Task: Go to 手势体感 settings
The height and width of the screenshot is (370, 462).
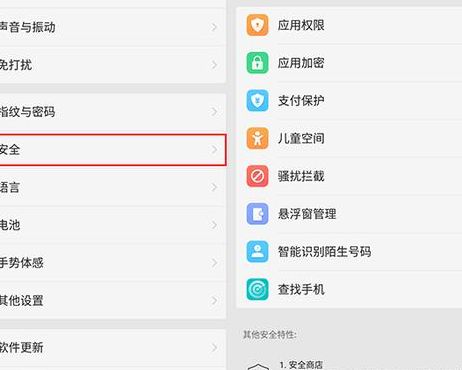Action: 113,263
